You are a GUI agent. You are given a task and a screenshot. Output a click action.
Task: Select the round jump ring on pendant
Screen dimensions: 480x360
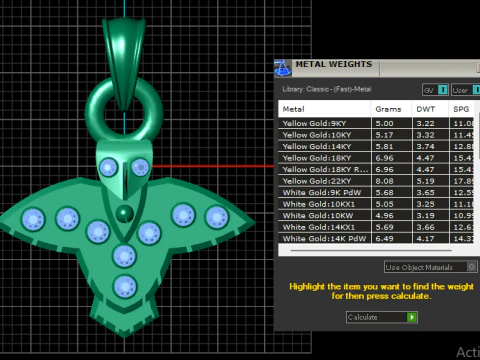(x=92, y=112)
